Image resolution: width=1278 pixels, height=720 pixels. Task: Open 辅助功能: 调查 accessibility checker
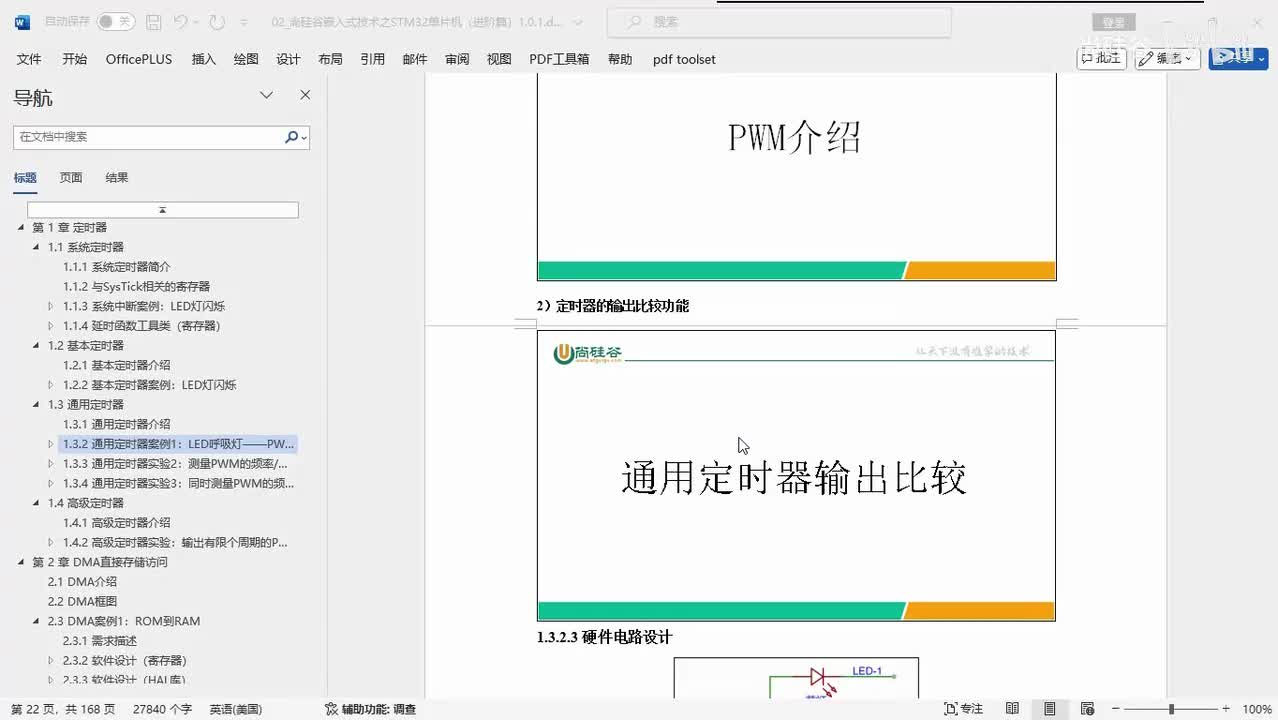coord(370,709)
